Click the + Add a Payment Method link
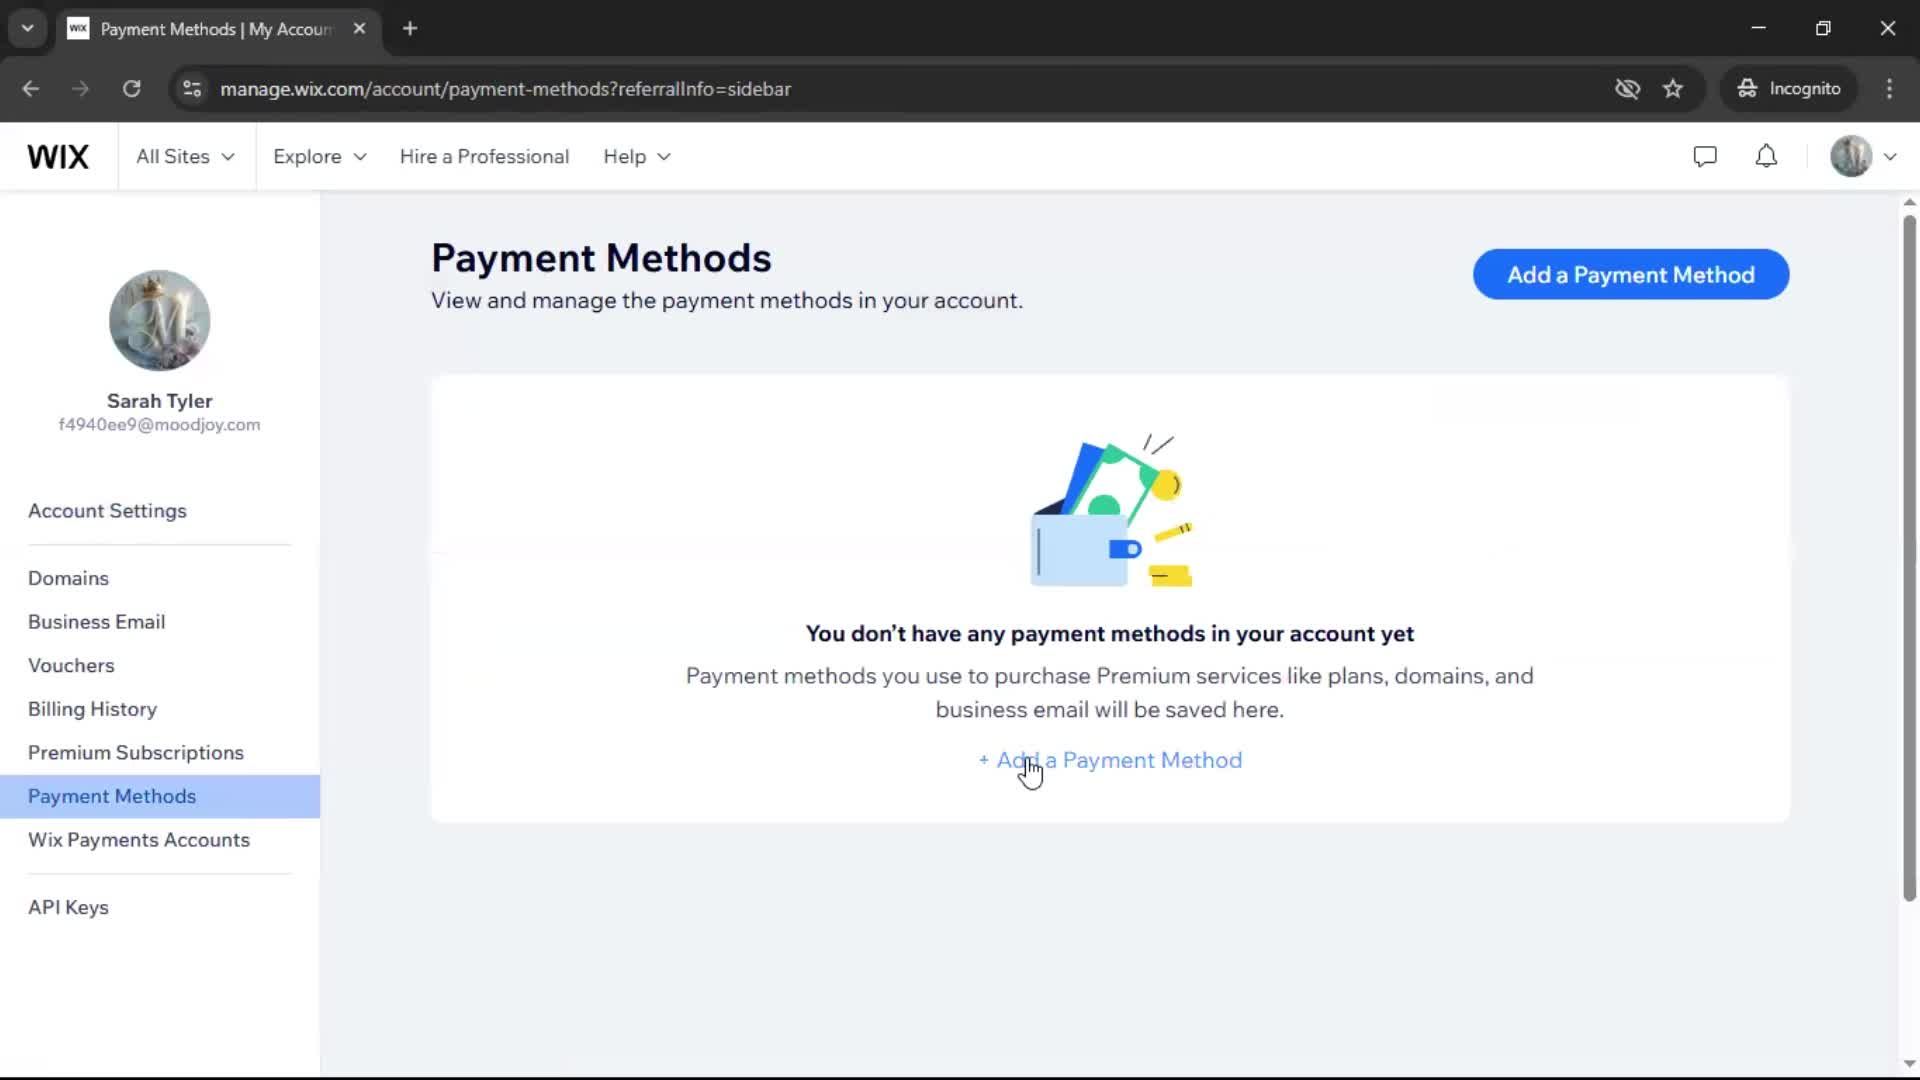This screenshot has width=1920, height=1080. coord(1110,761)
